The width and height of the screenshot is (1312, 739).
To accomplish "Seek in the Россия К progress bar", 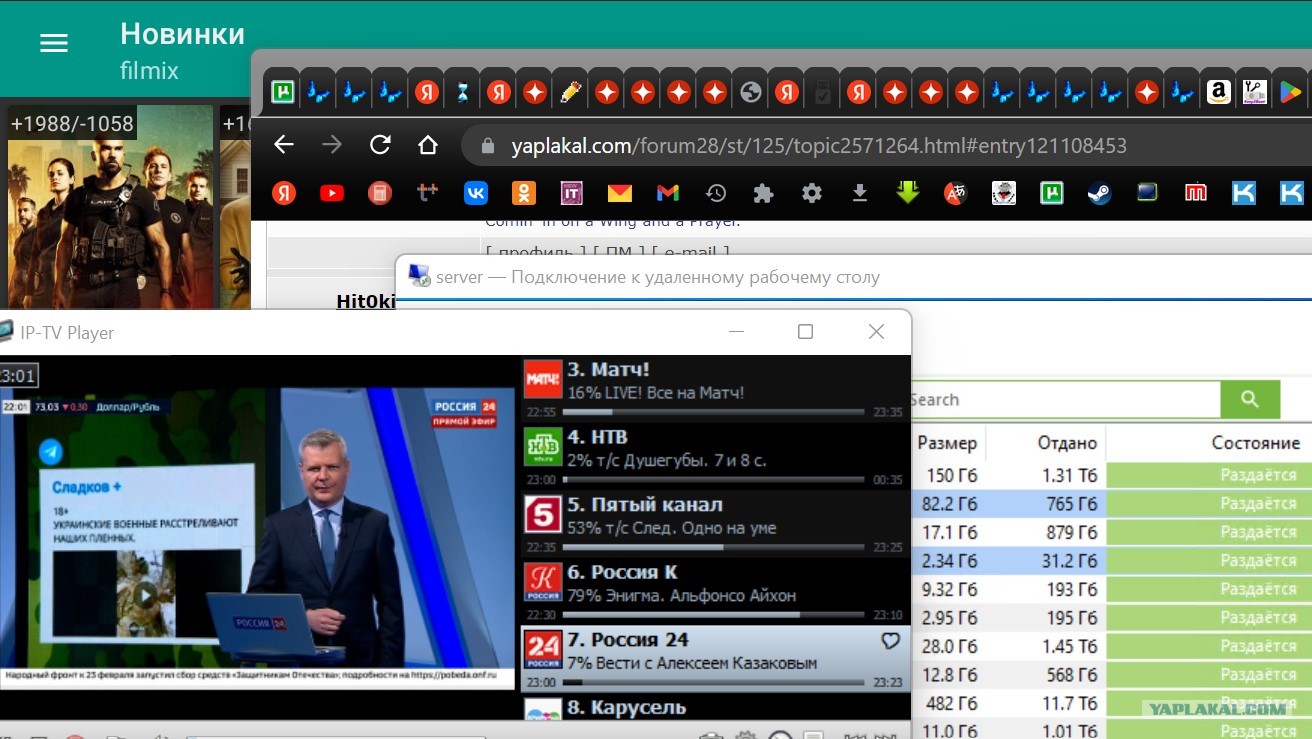I will (x=714, y=616).
